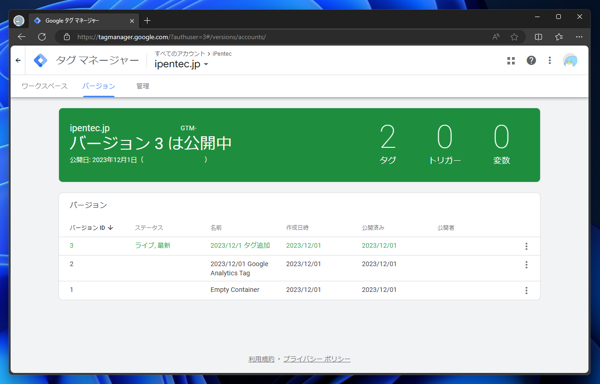600x384 pixels.
Task: Click the browser profile icon in the tab bar
Action: pyautogui.click(x=19, y=21)
